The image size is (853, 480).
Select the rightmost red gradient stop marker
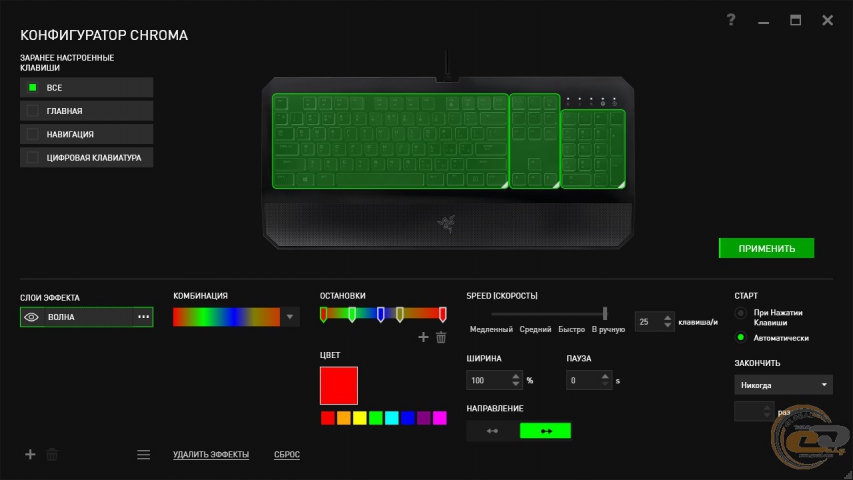click(x=443, y=315)
